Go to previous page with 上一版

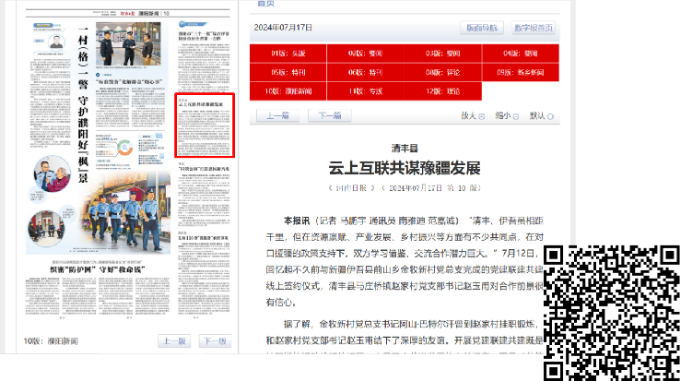click(x=174, y=341)
